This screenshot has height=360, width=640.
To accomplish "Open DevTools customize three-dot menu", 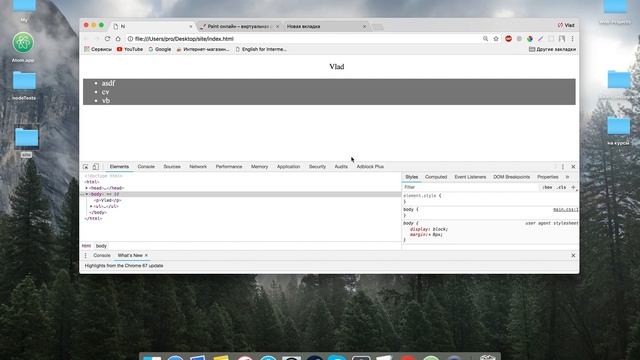I will coord(562,167).
